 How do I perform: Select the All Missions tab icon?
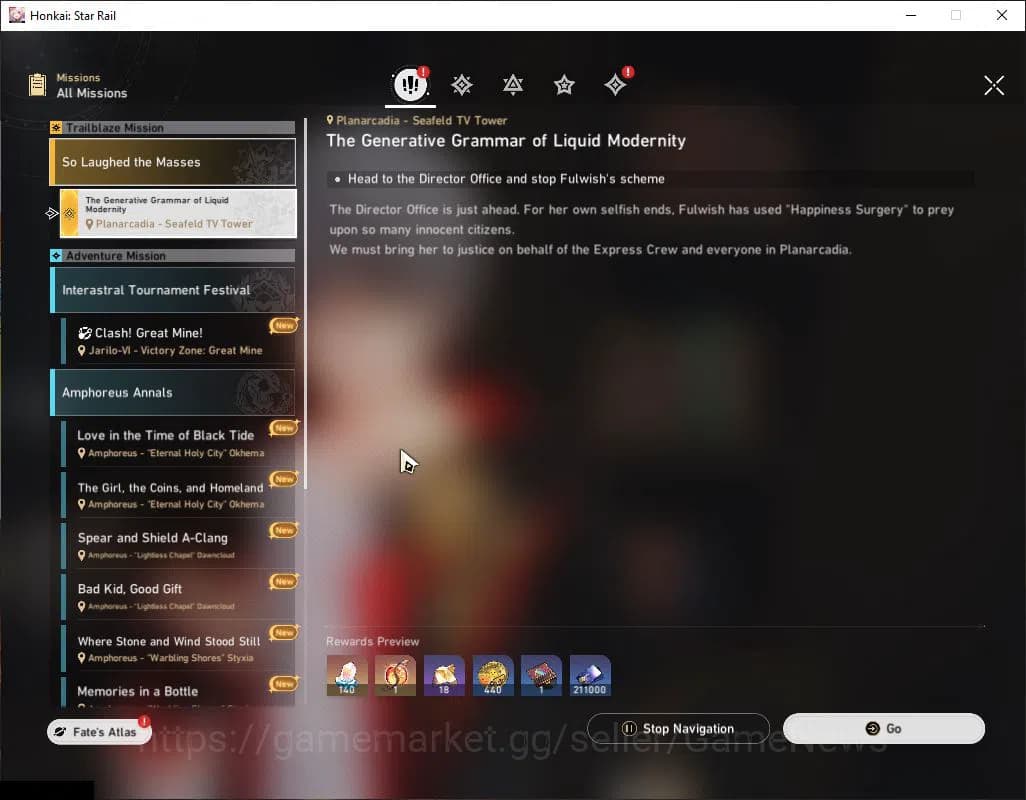(410, 84)
